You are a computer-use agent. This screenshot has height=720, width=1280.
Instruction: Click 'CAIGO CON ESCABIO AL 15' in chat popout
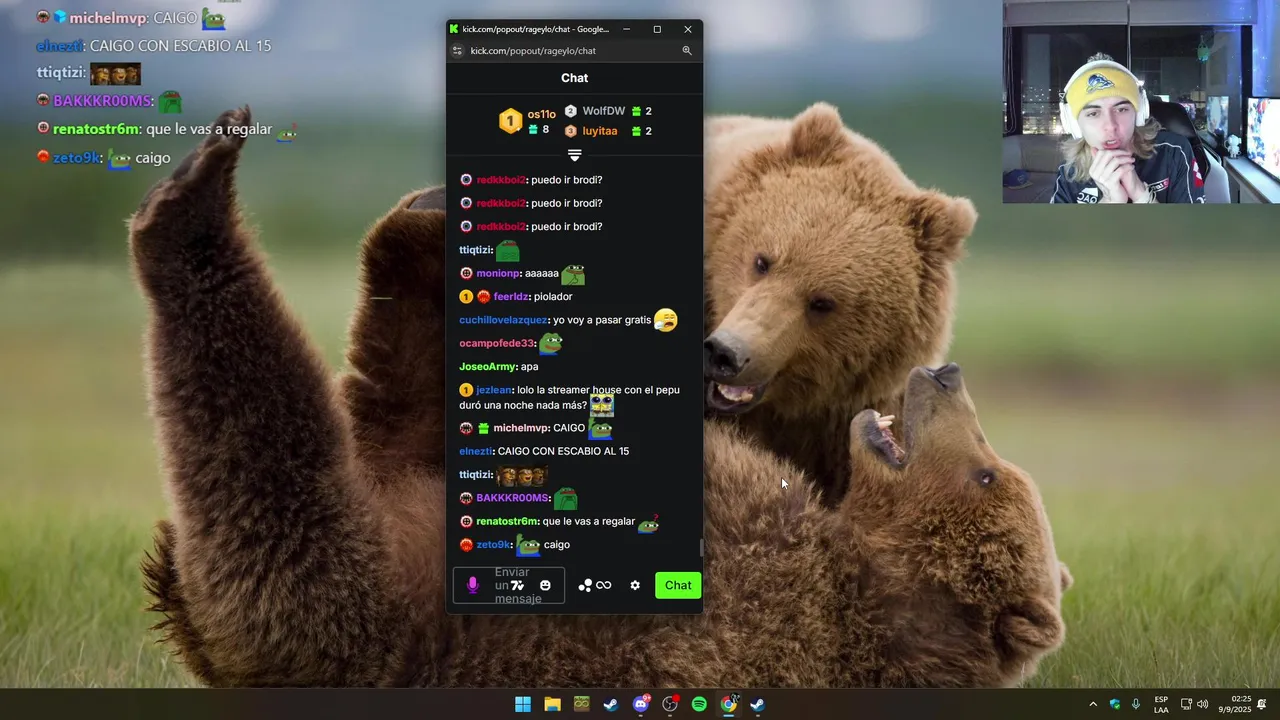click(x=563, y=451)
